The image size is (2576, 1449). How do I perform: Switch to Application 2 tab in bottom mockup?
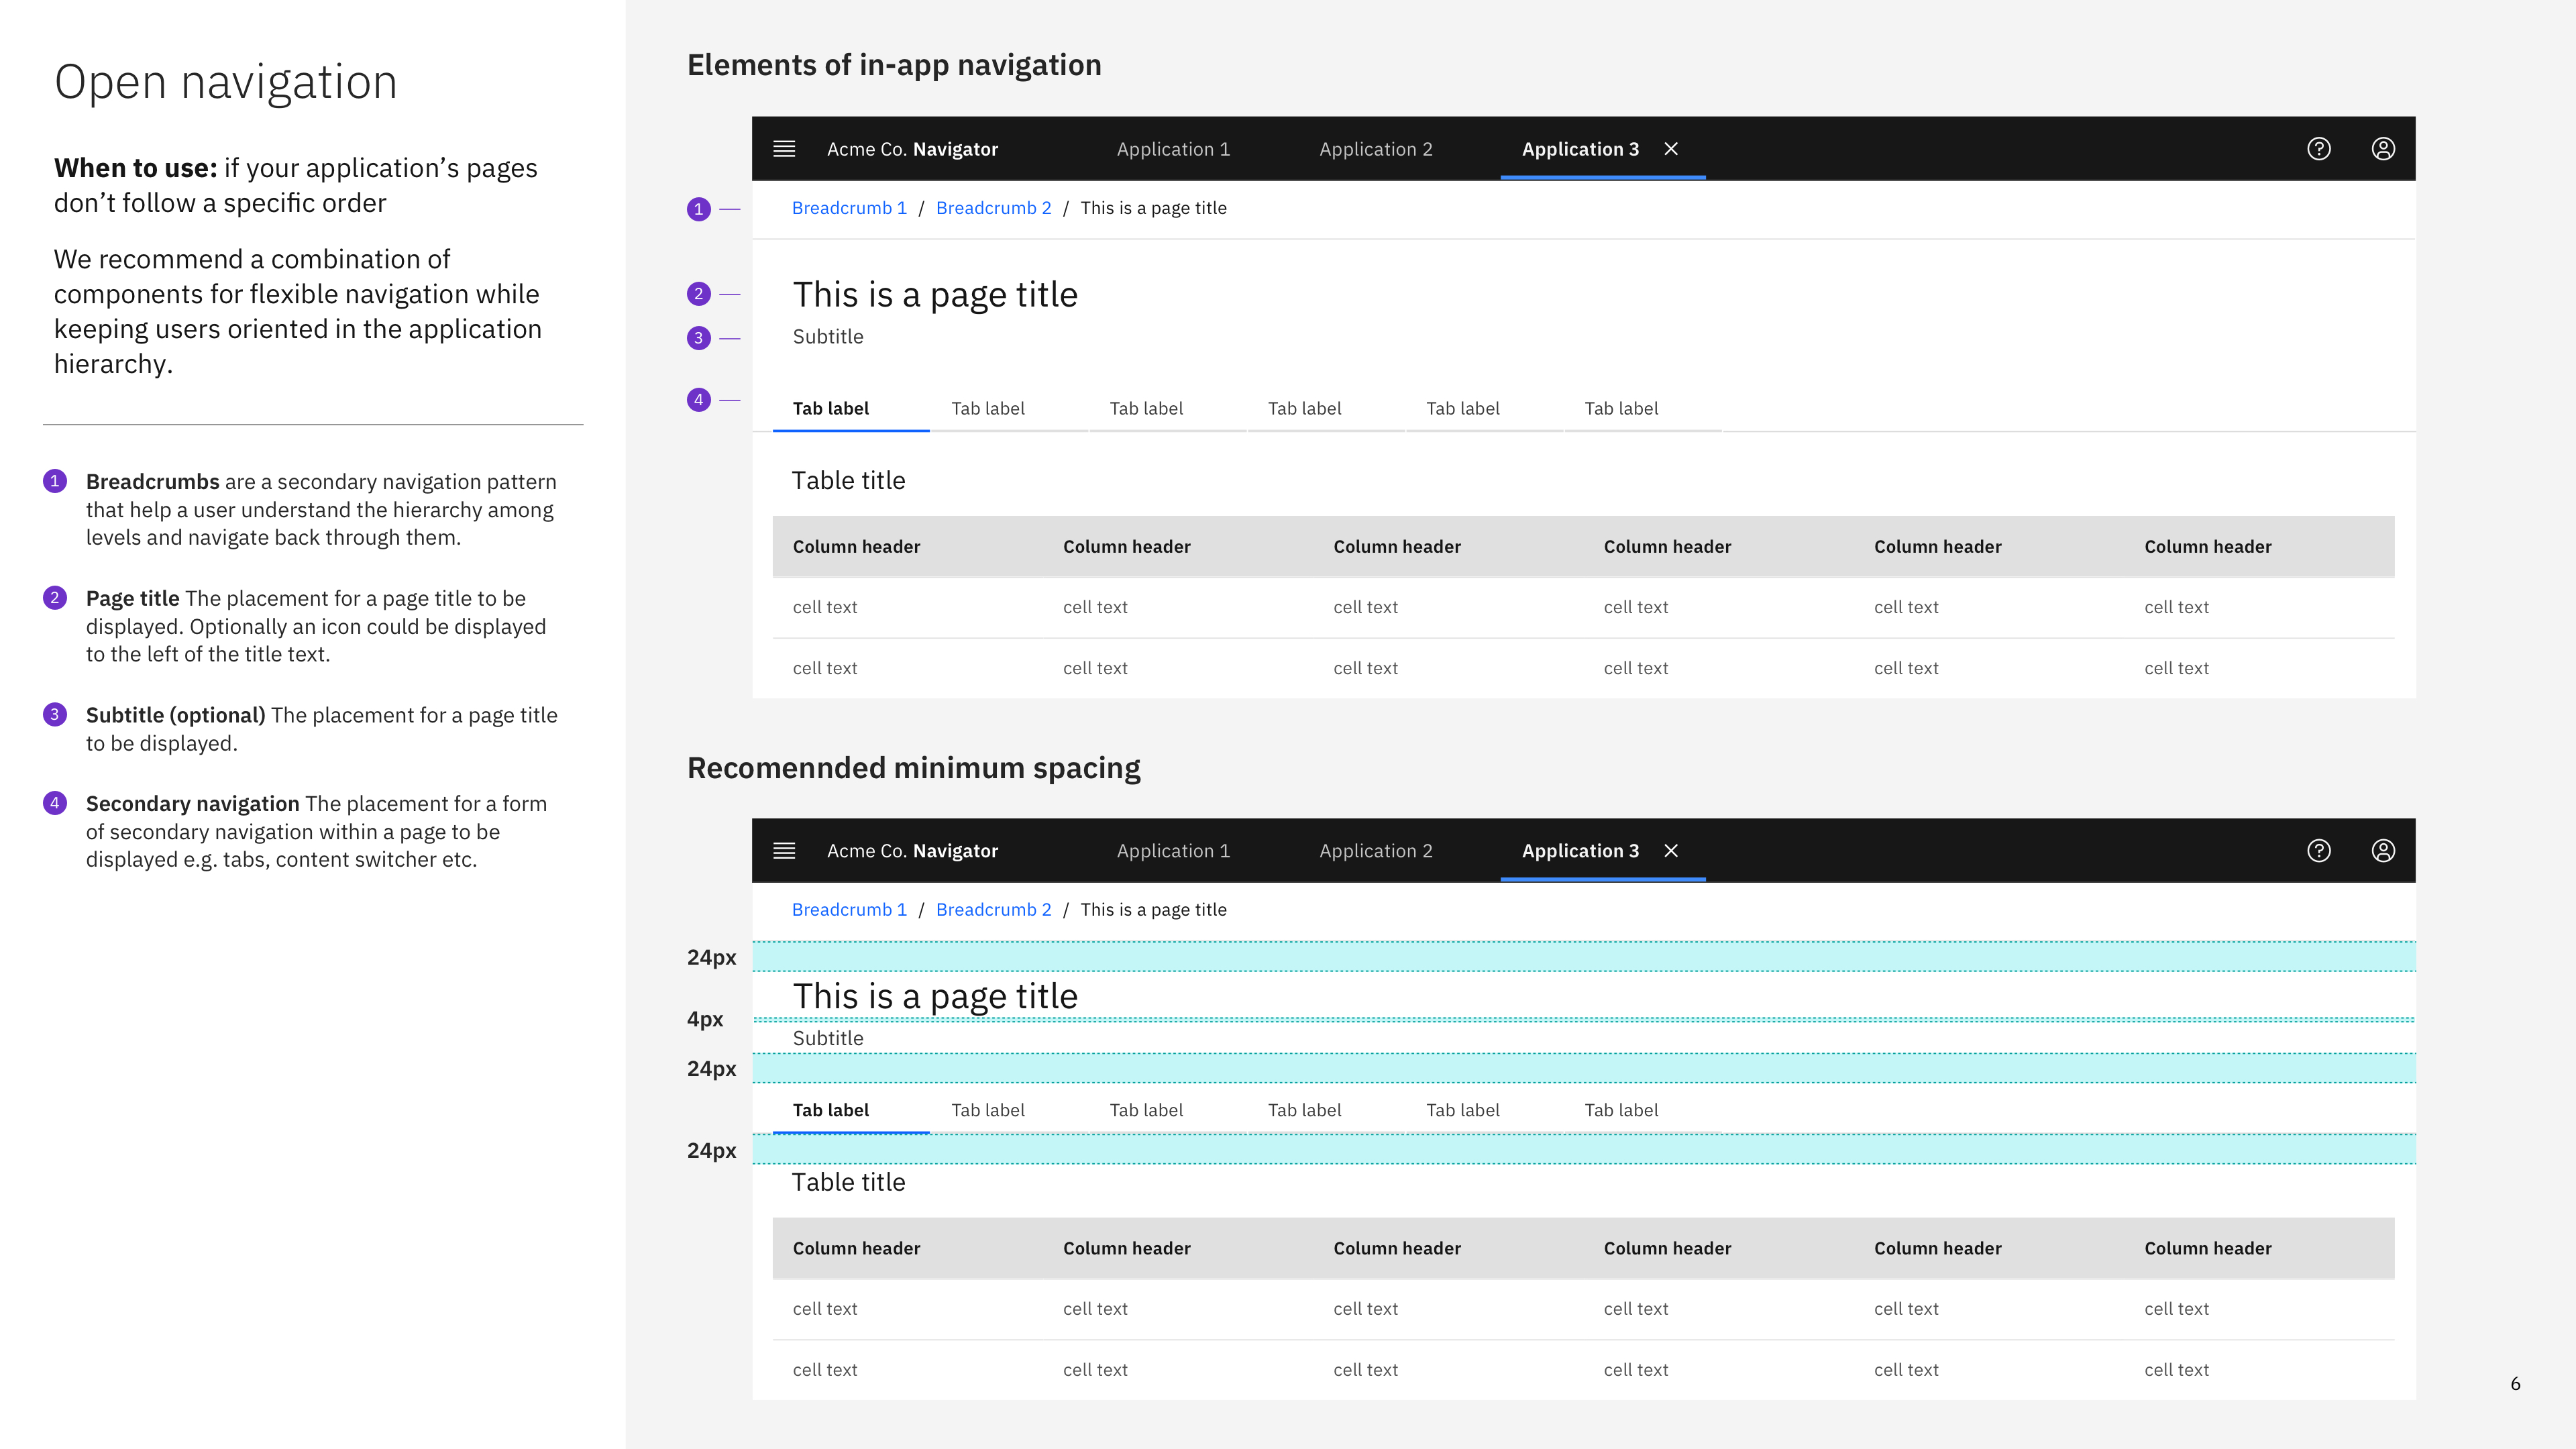1375,851
